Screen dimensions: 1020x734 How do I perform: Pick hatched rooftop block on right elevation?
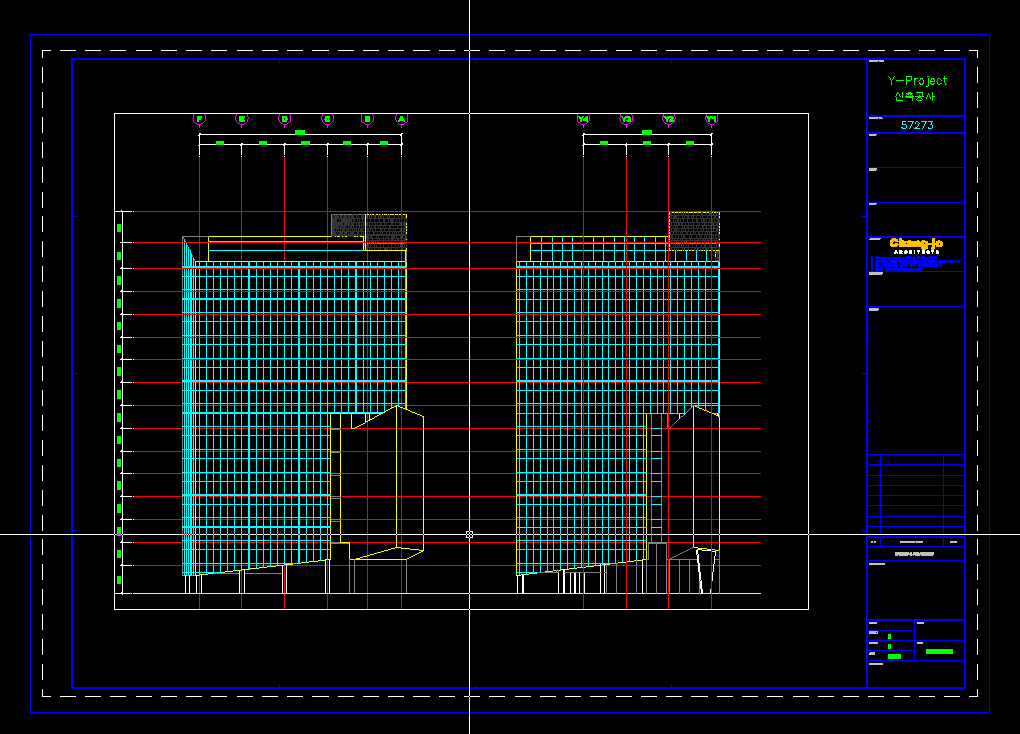[x=694, y=229]
